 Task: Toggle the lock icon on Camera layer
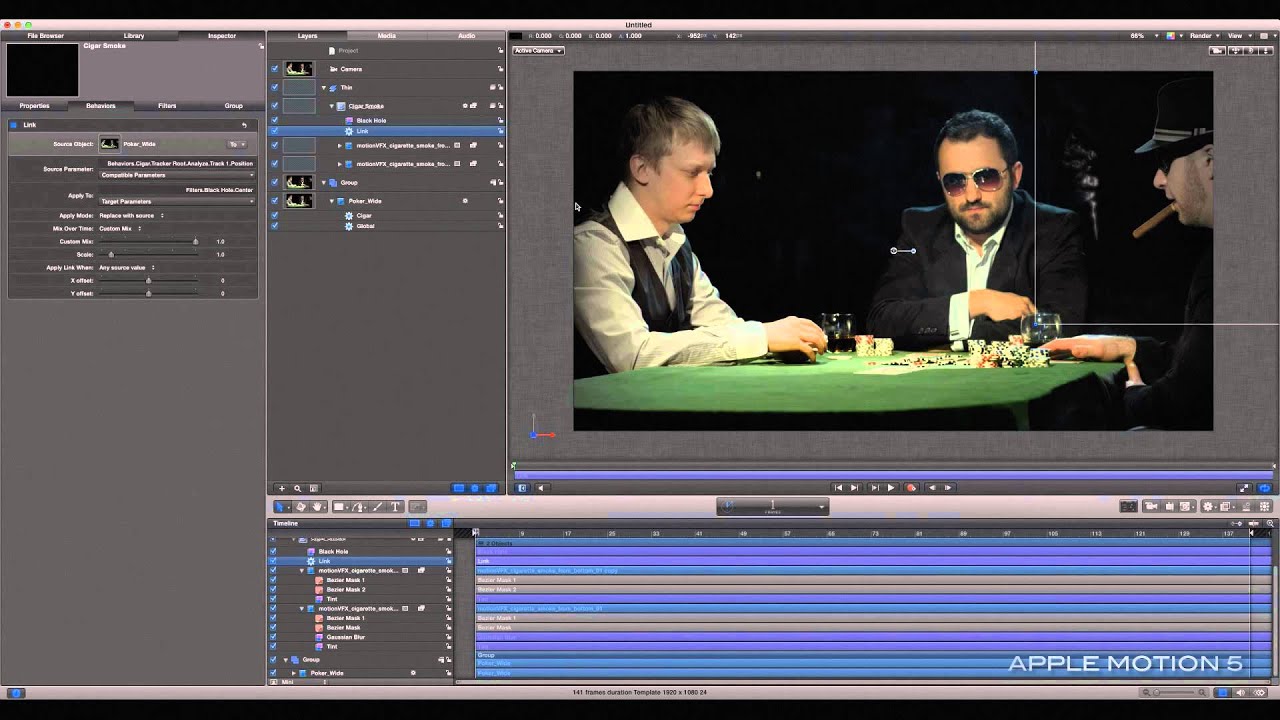point(500,69)
